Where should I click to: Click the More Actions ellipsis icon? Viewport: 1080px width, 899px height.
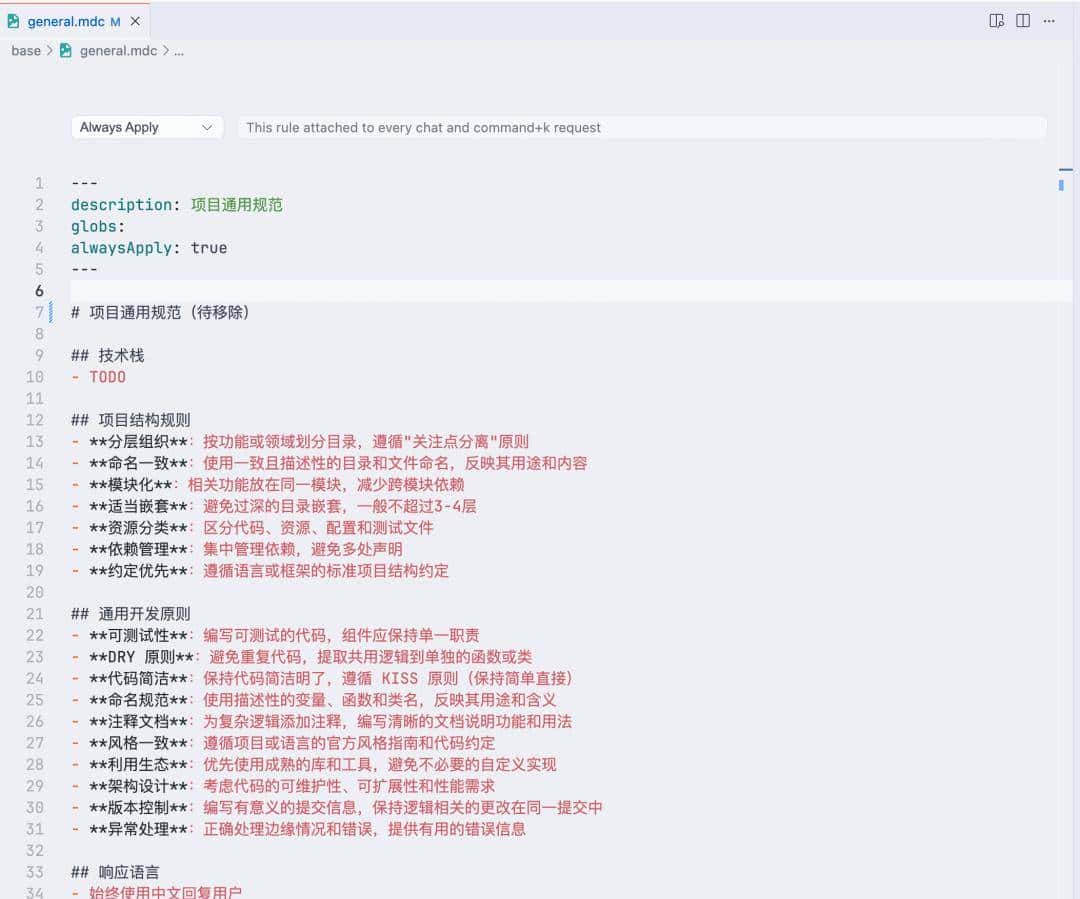click(x=1050, y=20)
